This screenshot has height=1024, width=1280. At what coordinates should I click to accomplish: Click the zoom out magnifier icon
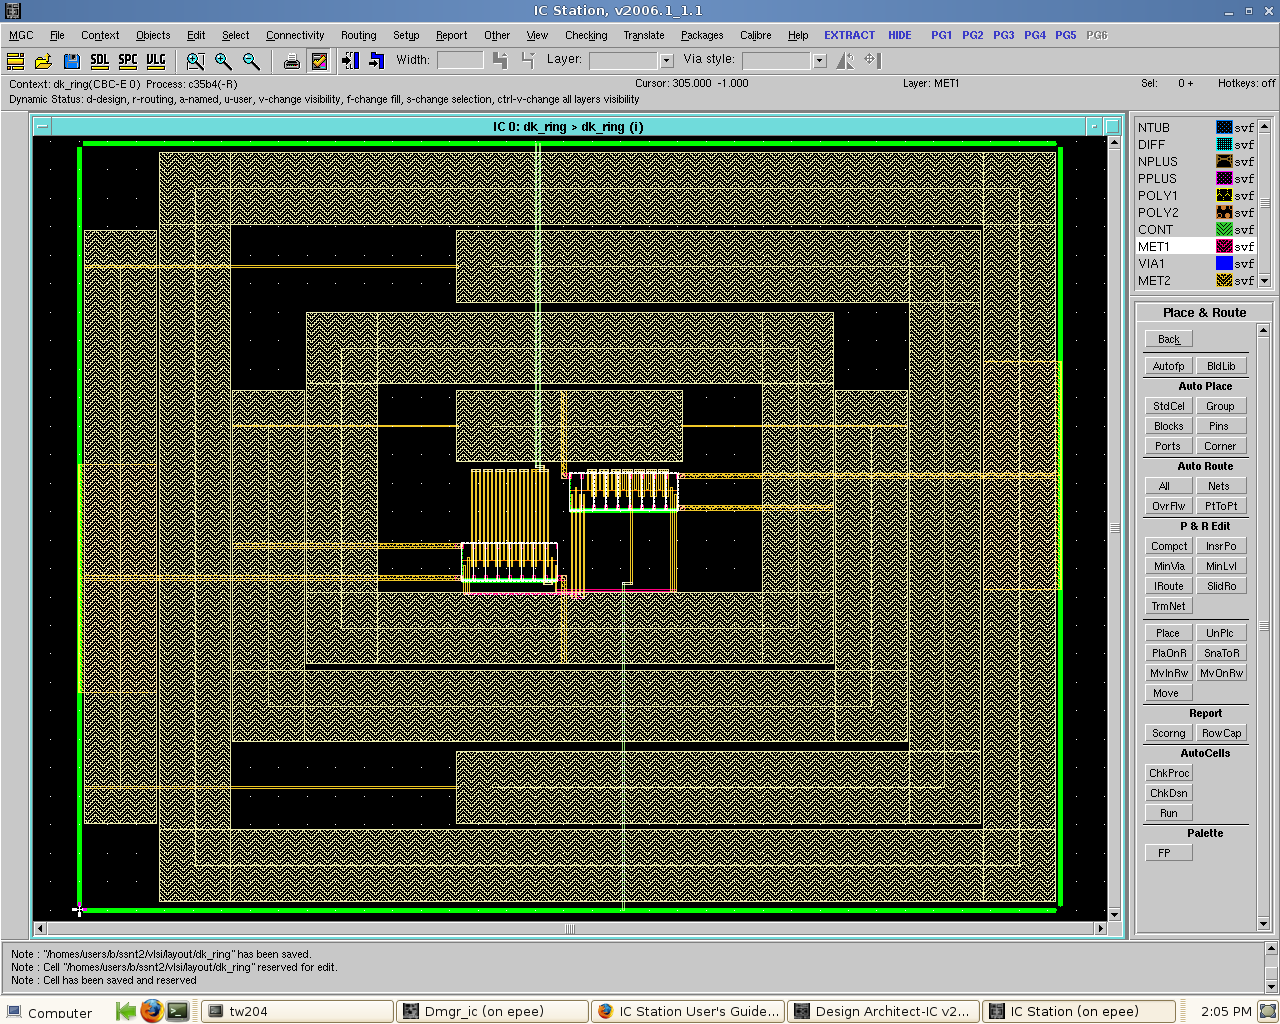coord(251,61)
